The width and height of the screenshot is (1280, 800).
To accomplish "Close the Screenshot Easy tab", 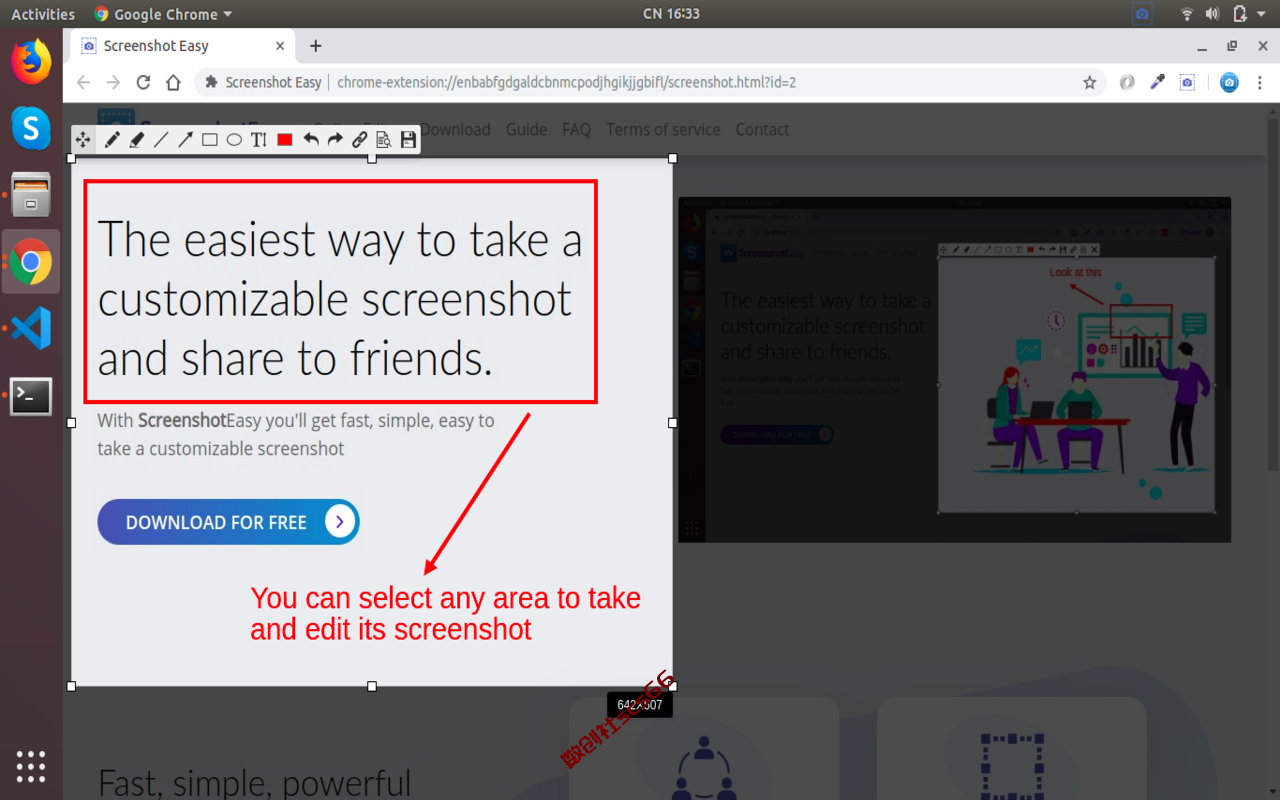I will 281,46.
